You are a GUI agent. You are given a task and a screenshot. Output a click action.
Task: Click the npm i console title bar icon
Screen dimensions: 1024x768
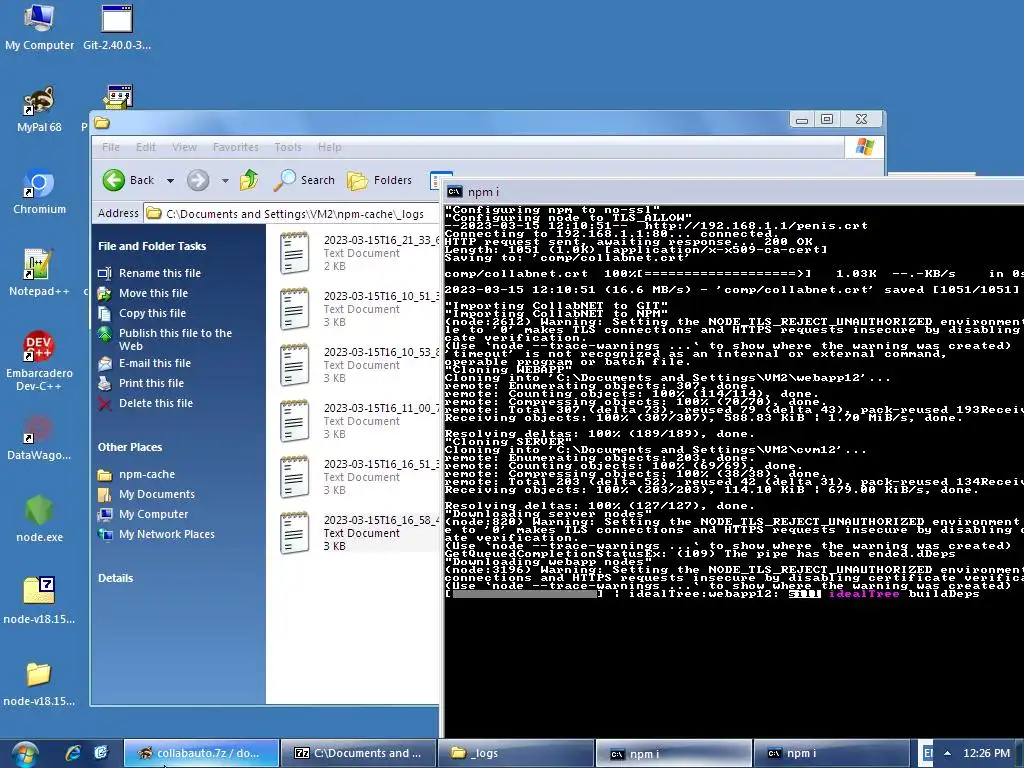455,191
